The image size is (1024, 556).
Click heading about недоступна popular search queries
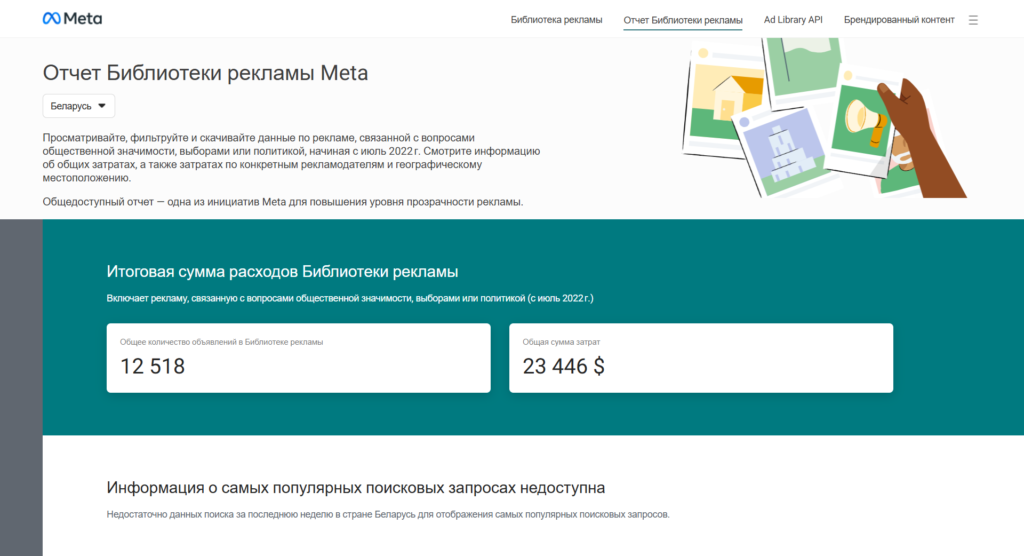356,488
